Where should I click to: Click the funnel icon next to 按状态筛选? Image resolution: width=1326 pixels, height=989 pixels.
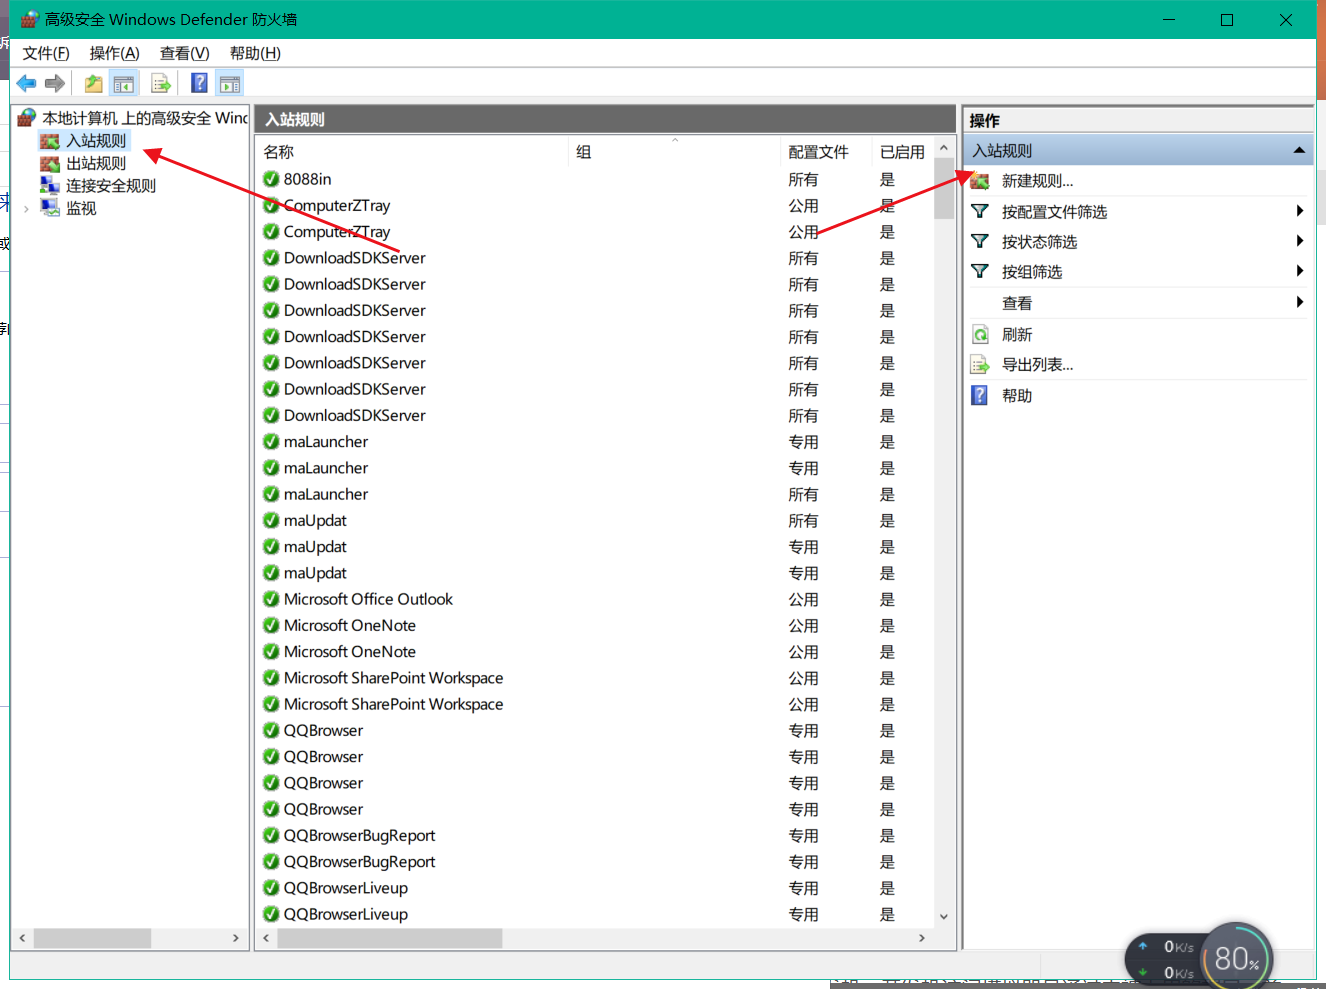pos(980,241)
